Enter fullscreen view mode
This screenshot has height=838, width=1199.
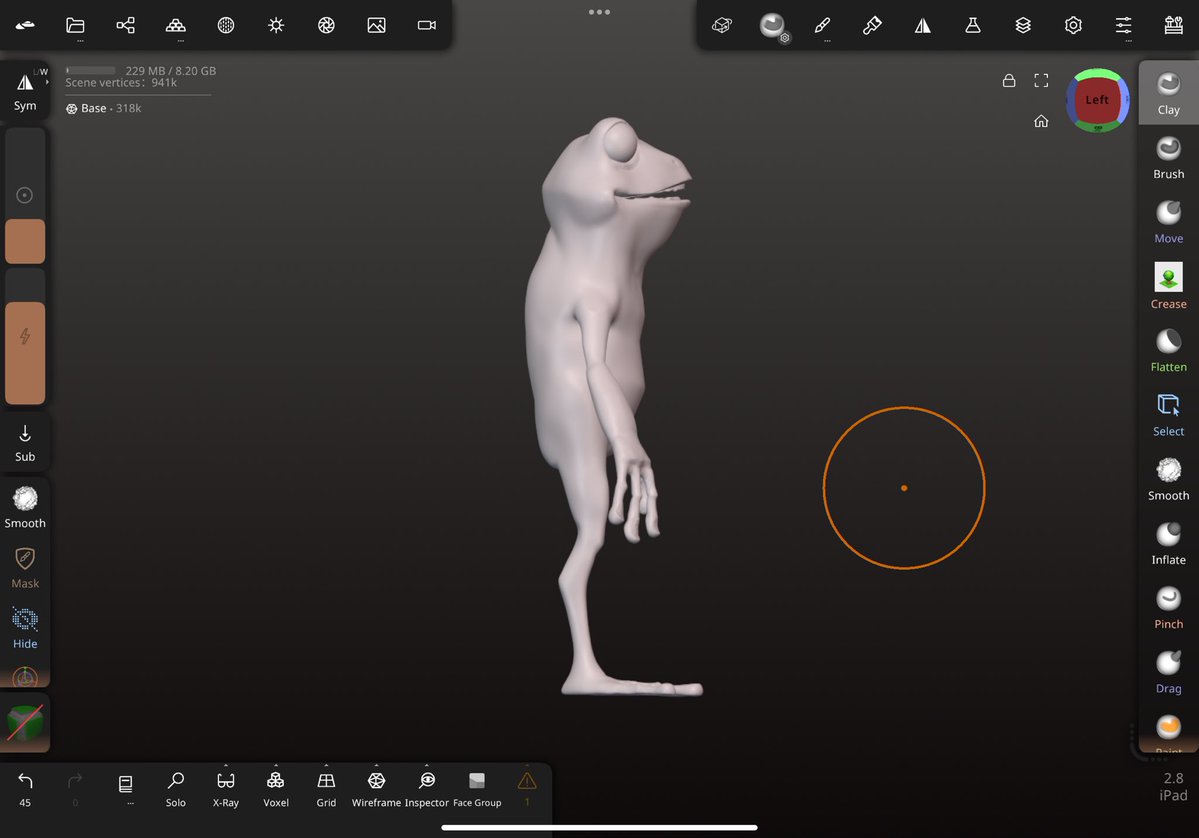click(1041, 80)
